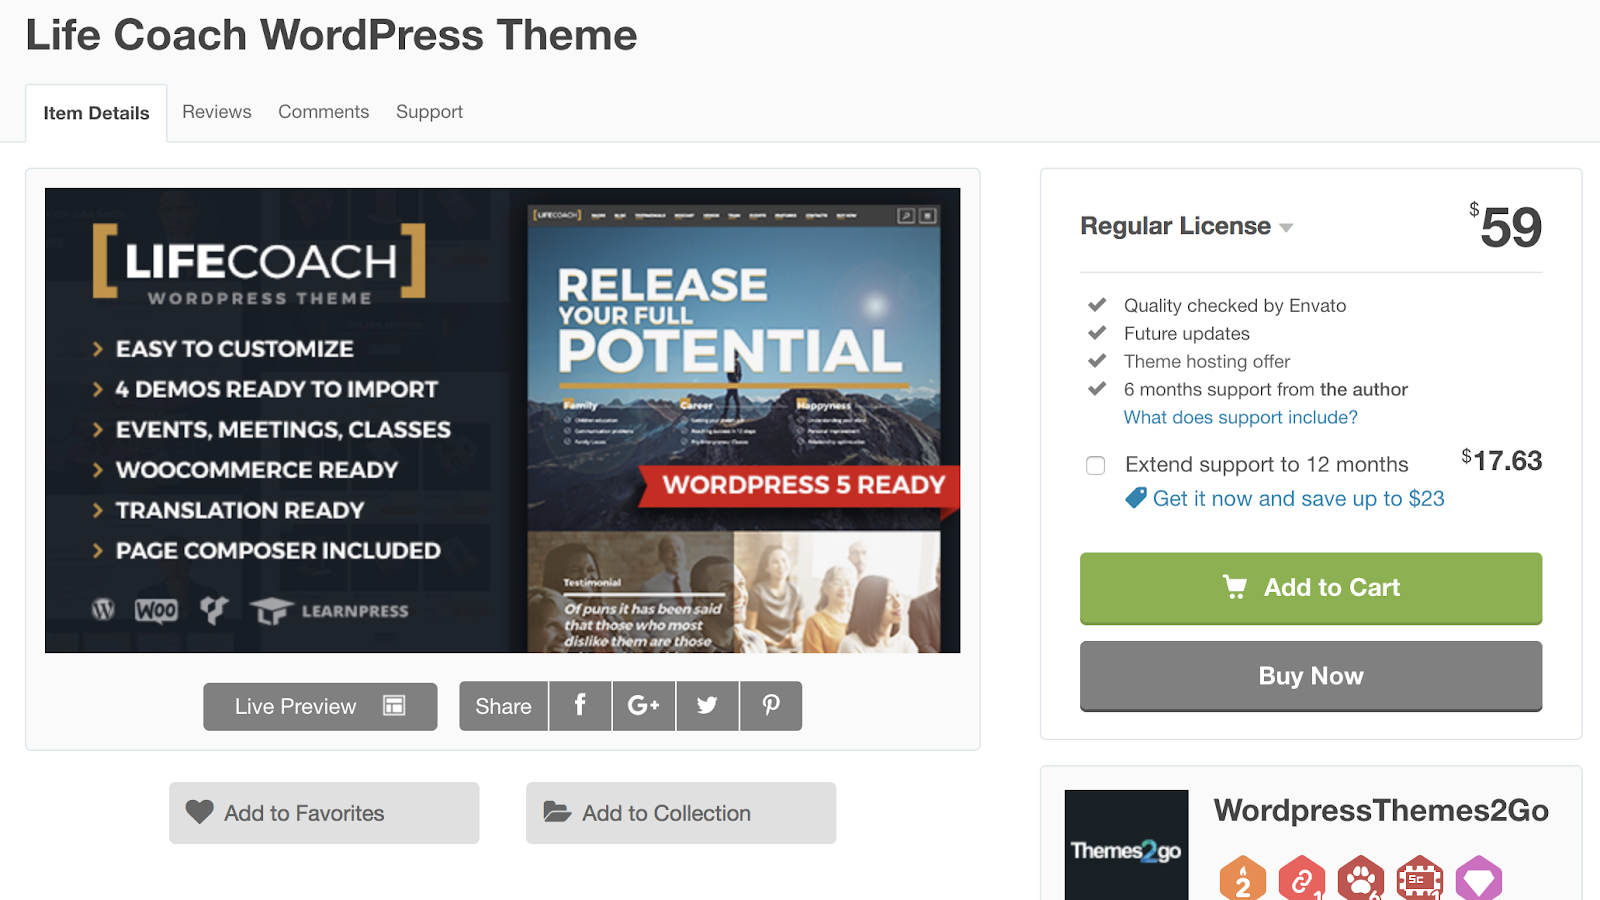This screenshot has width=1600, height=900.
Task: Click the orange badge with number 2
Action: [x=1243, y=879]
